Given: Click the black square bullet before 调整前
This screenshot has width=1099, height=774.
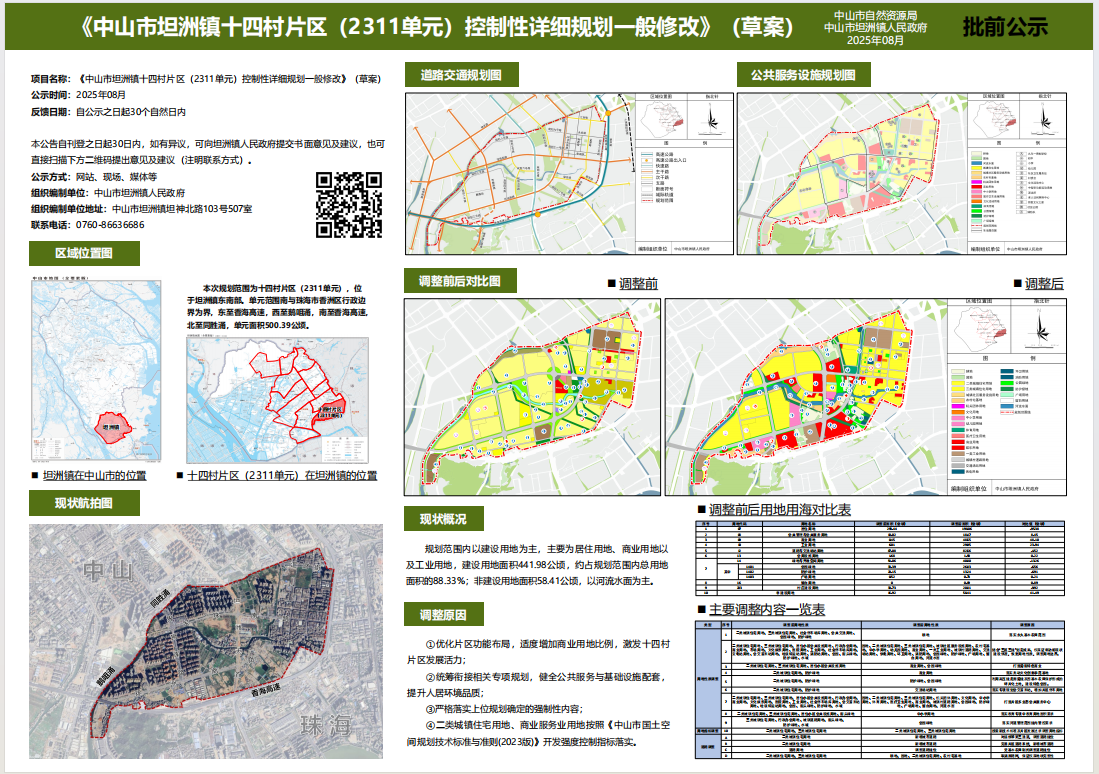Looking at the screenshot, I should point(611,285).
